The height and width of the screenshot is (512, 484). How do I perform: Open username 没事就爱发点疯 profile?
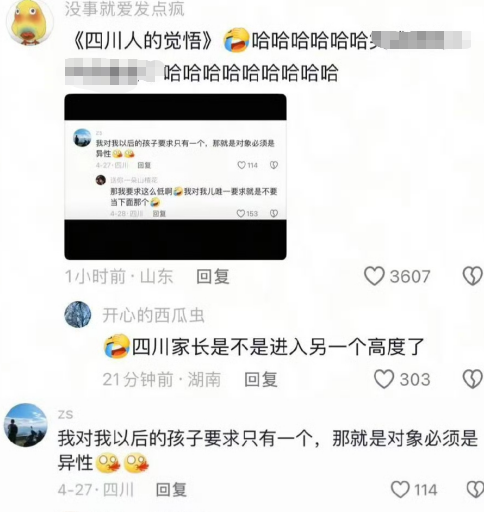(124, 9)
